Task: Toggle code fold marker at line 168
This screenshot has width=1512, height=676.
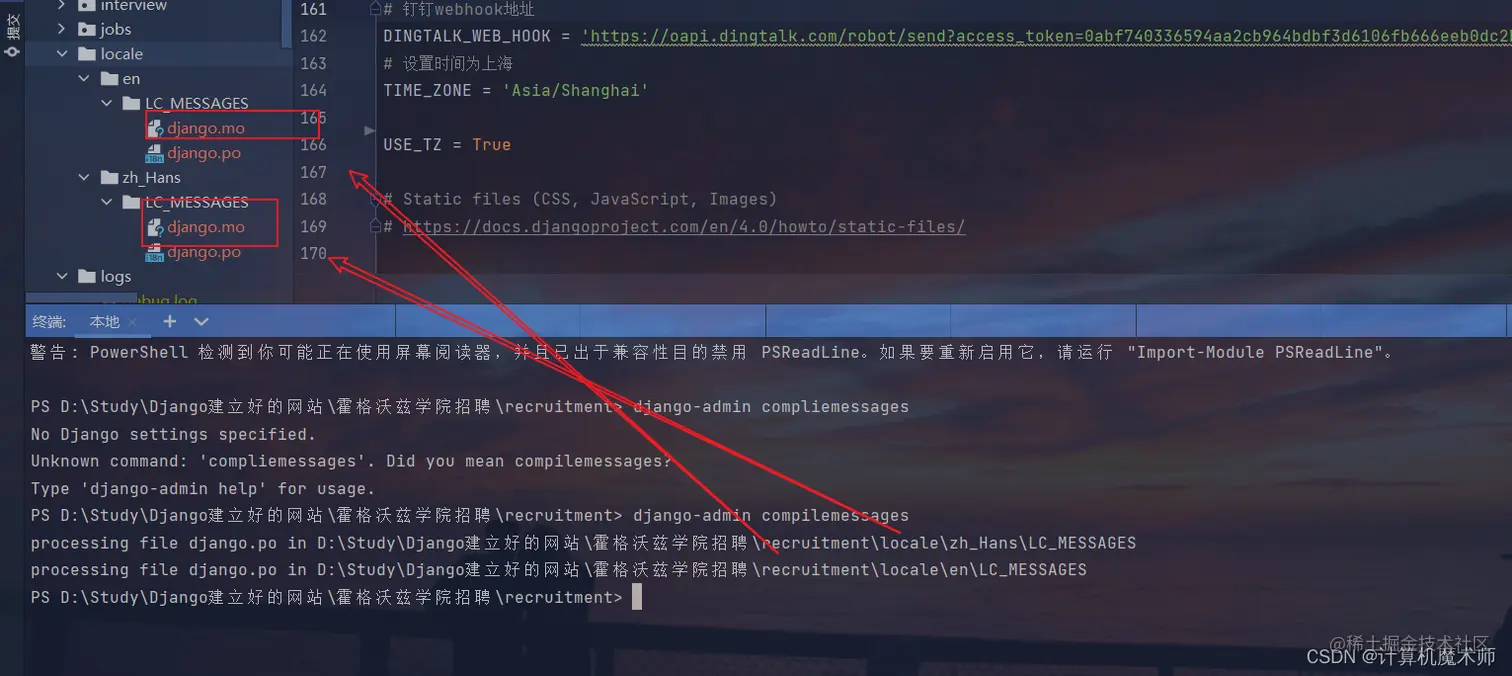Action: tap(376, 199)
